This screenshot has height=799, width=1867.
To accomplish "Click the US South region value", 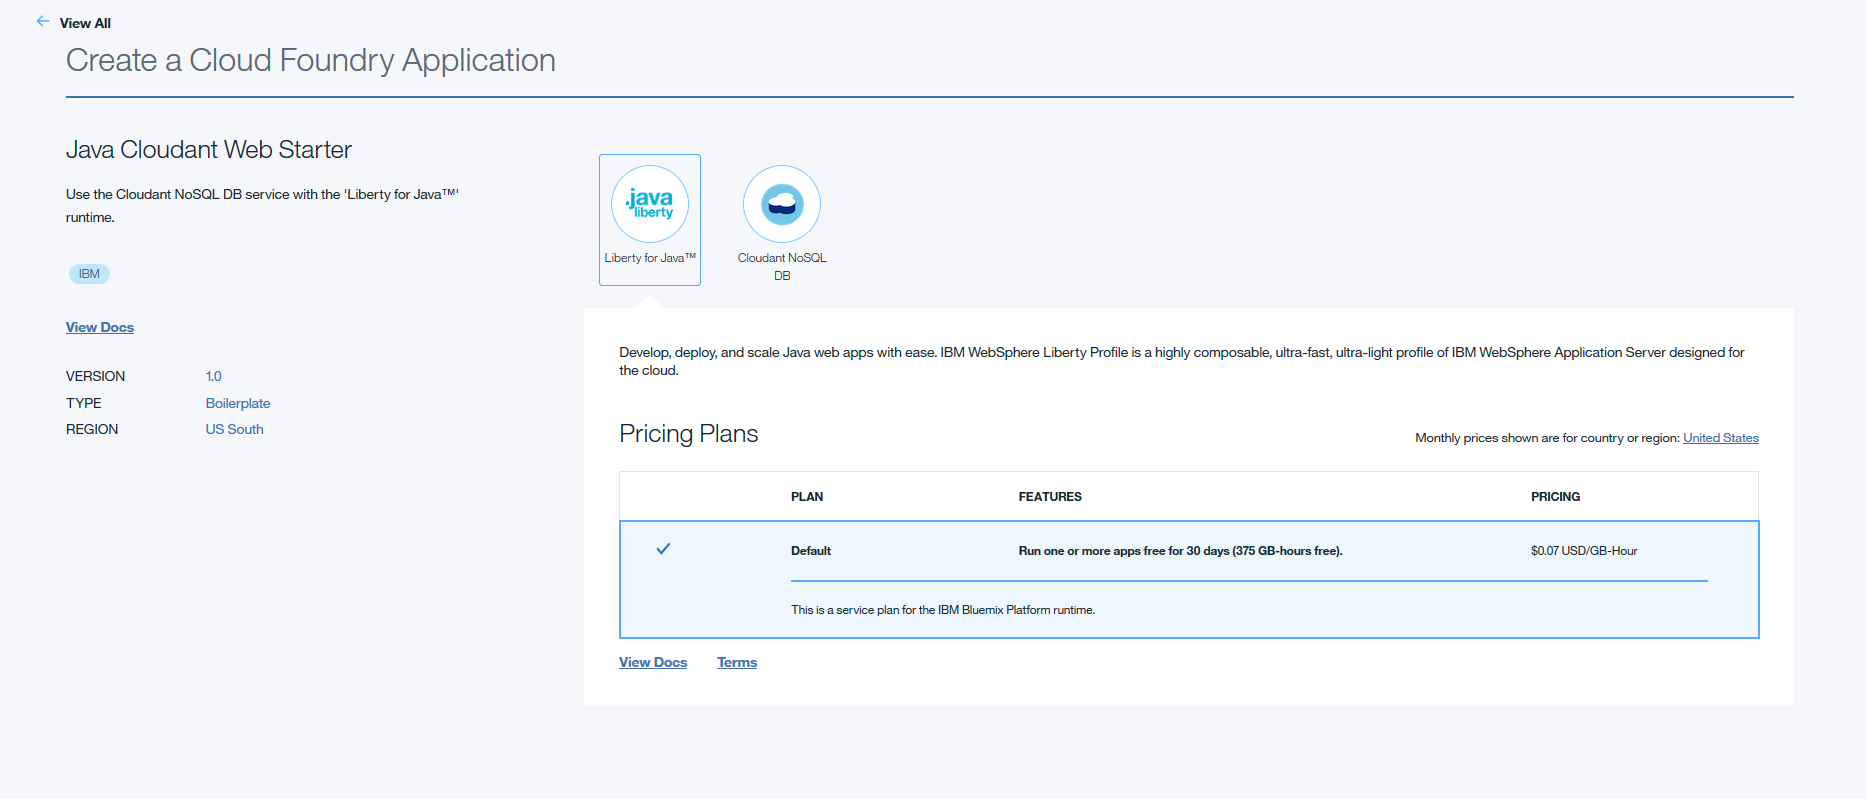I will tap(235, 429).
